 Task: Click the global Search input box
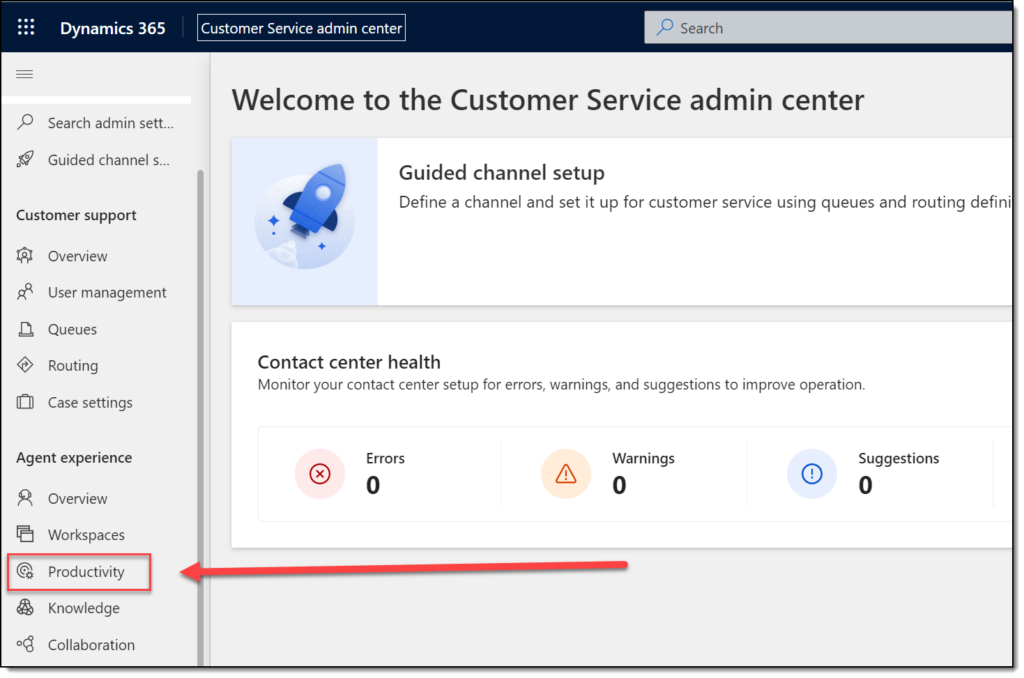pos(828,27)
